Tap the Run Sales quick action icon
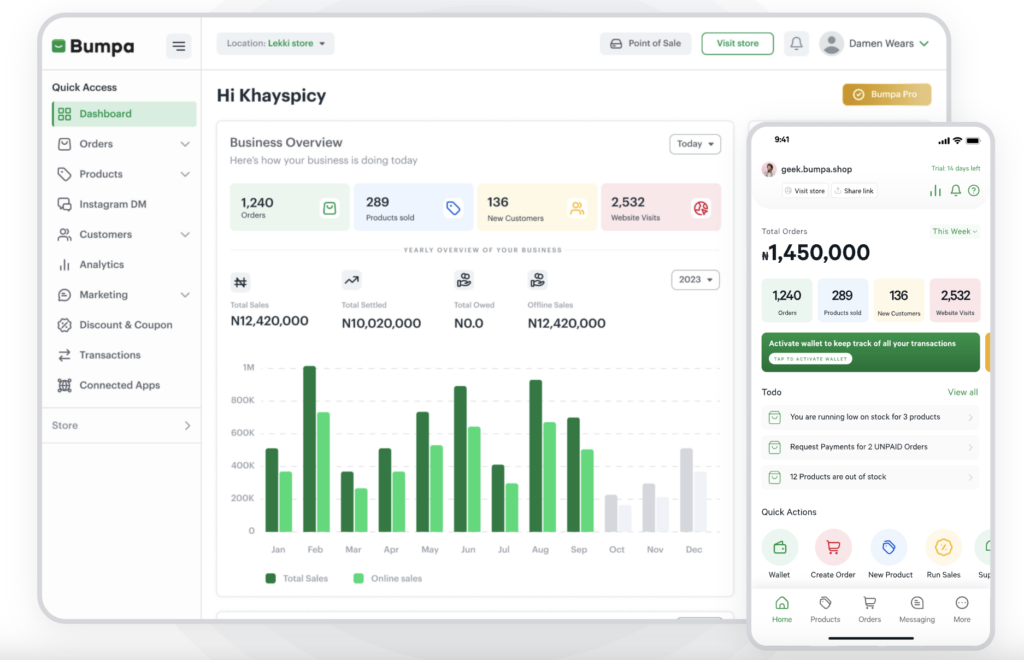Screen dimensions: 1024x660 tap(943, 548)
